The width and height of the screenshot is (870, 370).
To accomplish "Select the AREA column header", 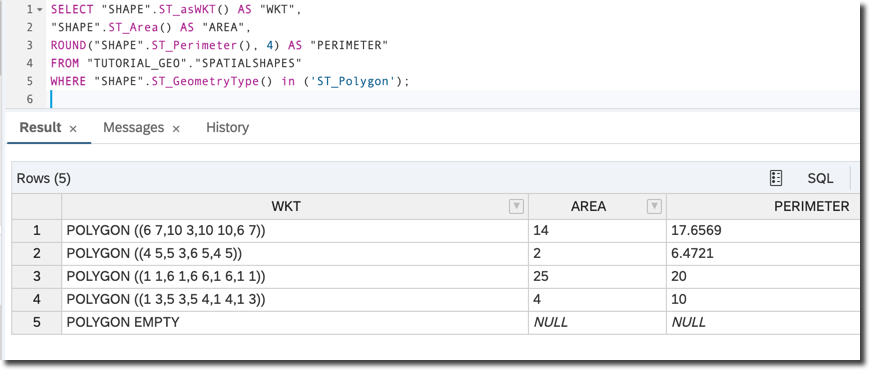I will click(598, 207).
